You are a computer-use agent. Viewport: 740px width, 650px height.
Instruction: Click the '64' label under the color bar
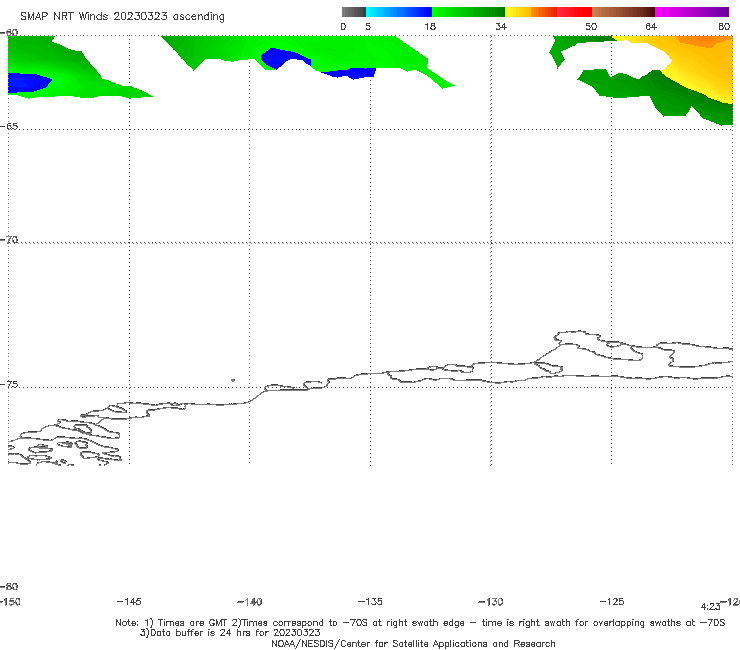(x=651, y=26)
